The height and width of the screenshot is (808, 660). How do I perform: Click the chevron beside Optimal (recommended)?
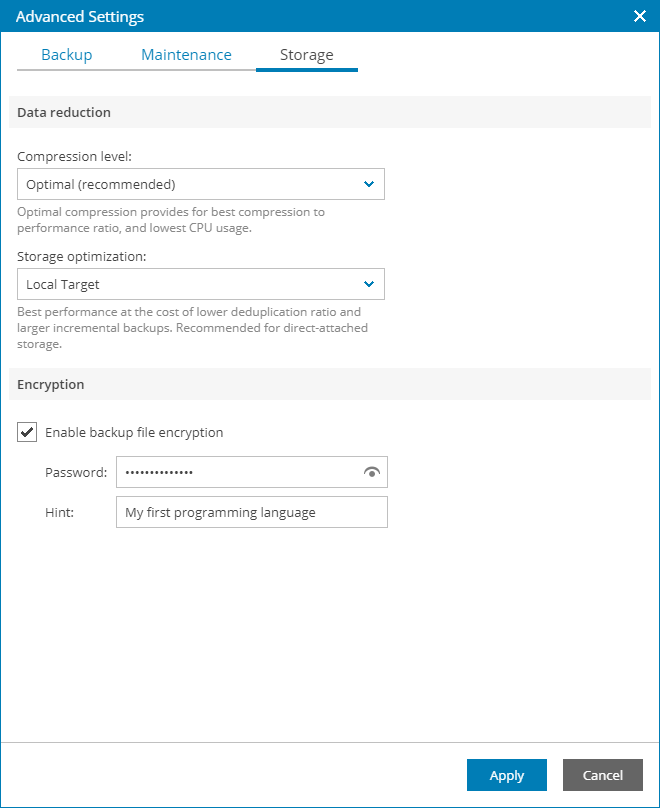click(x=369, y=184)
